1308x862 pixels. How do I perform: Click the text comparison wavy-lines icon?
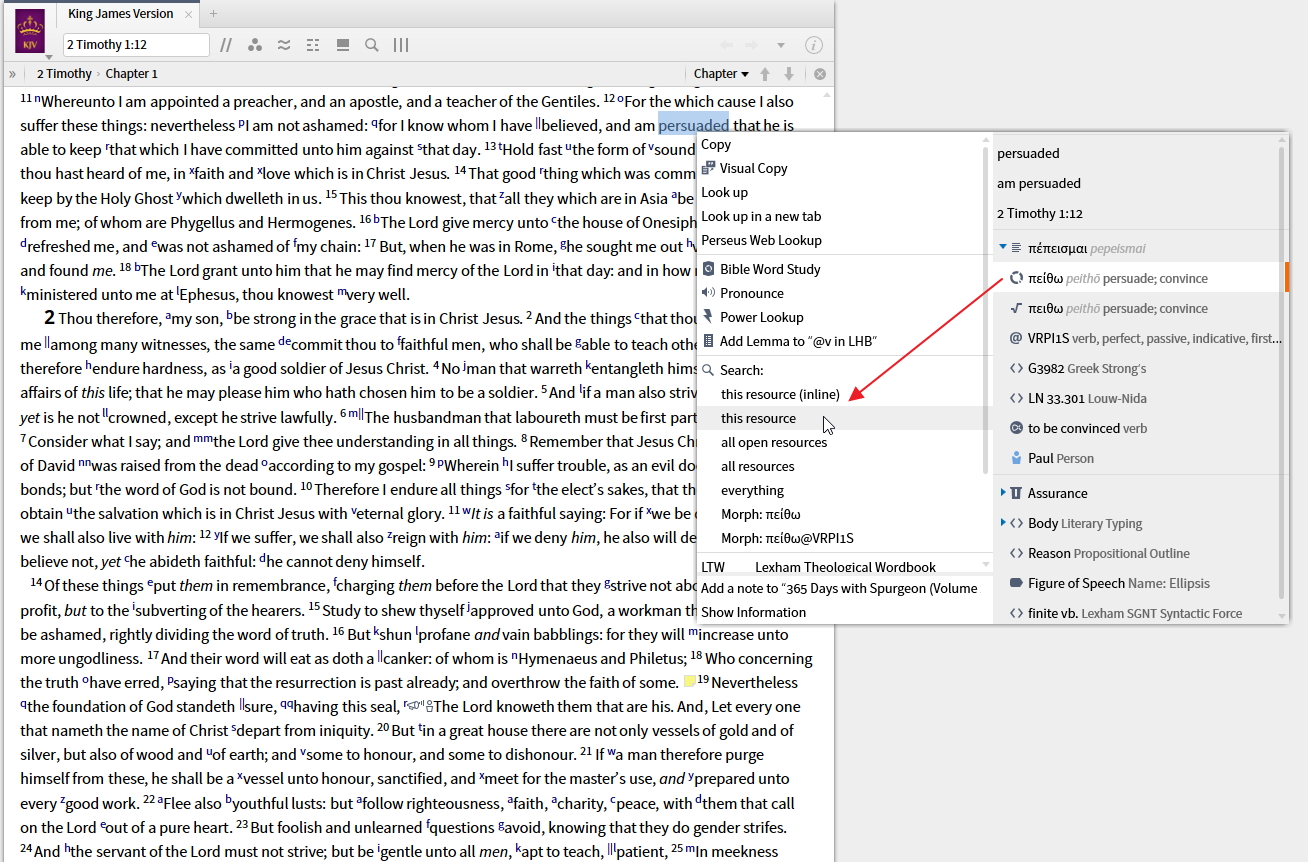pos(284,45)
